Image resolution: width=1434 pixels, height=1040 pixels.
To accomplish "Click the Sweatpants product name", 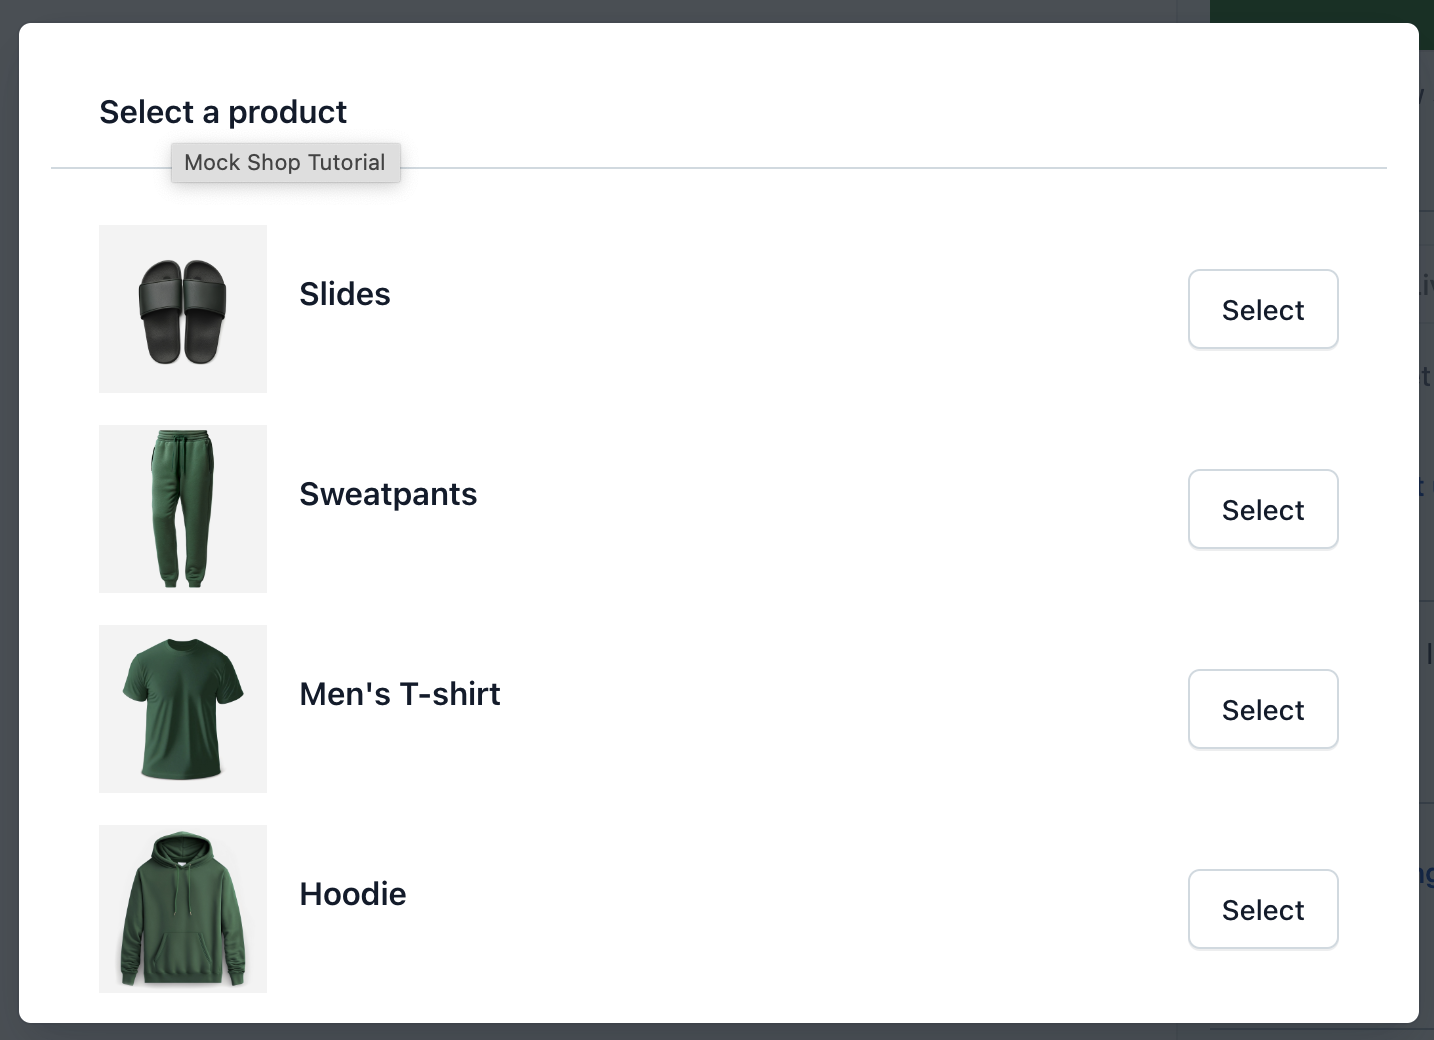I will click(388, 494).
